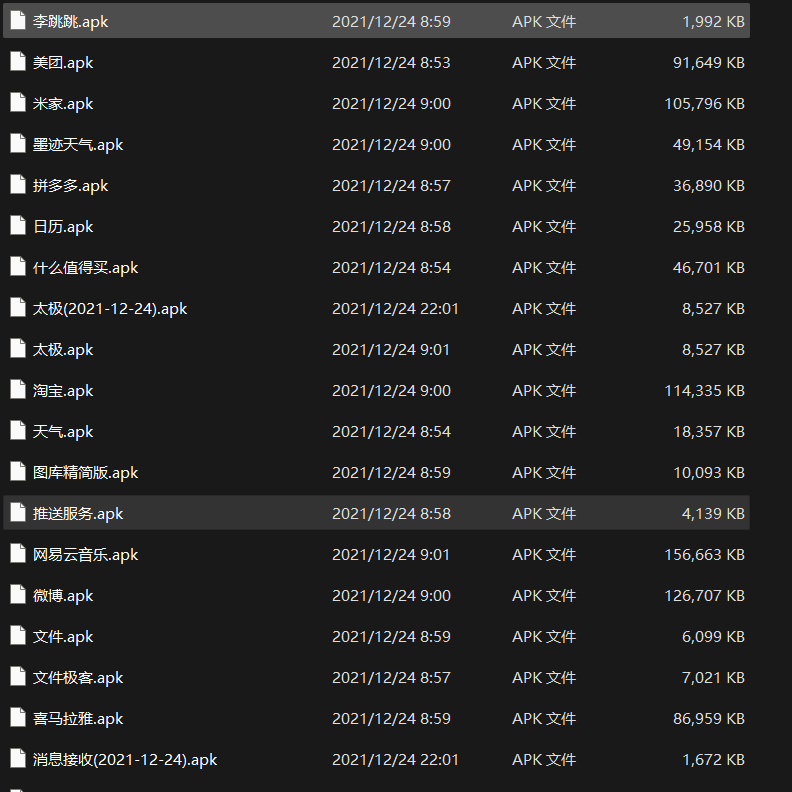Viewport: 792px width, 792px height.
Task: Click the file icon next to 淘宝.apk
Action: (17, 390)
